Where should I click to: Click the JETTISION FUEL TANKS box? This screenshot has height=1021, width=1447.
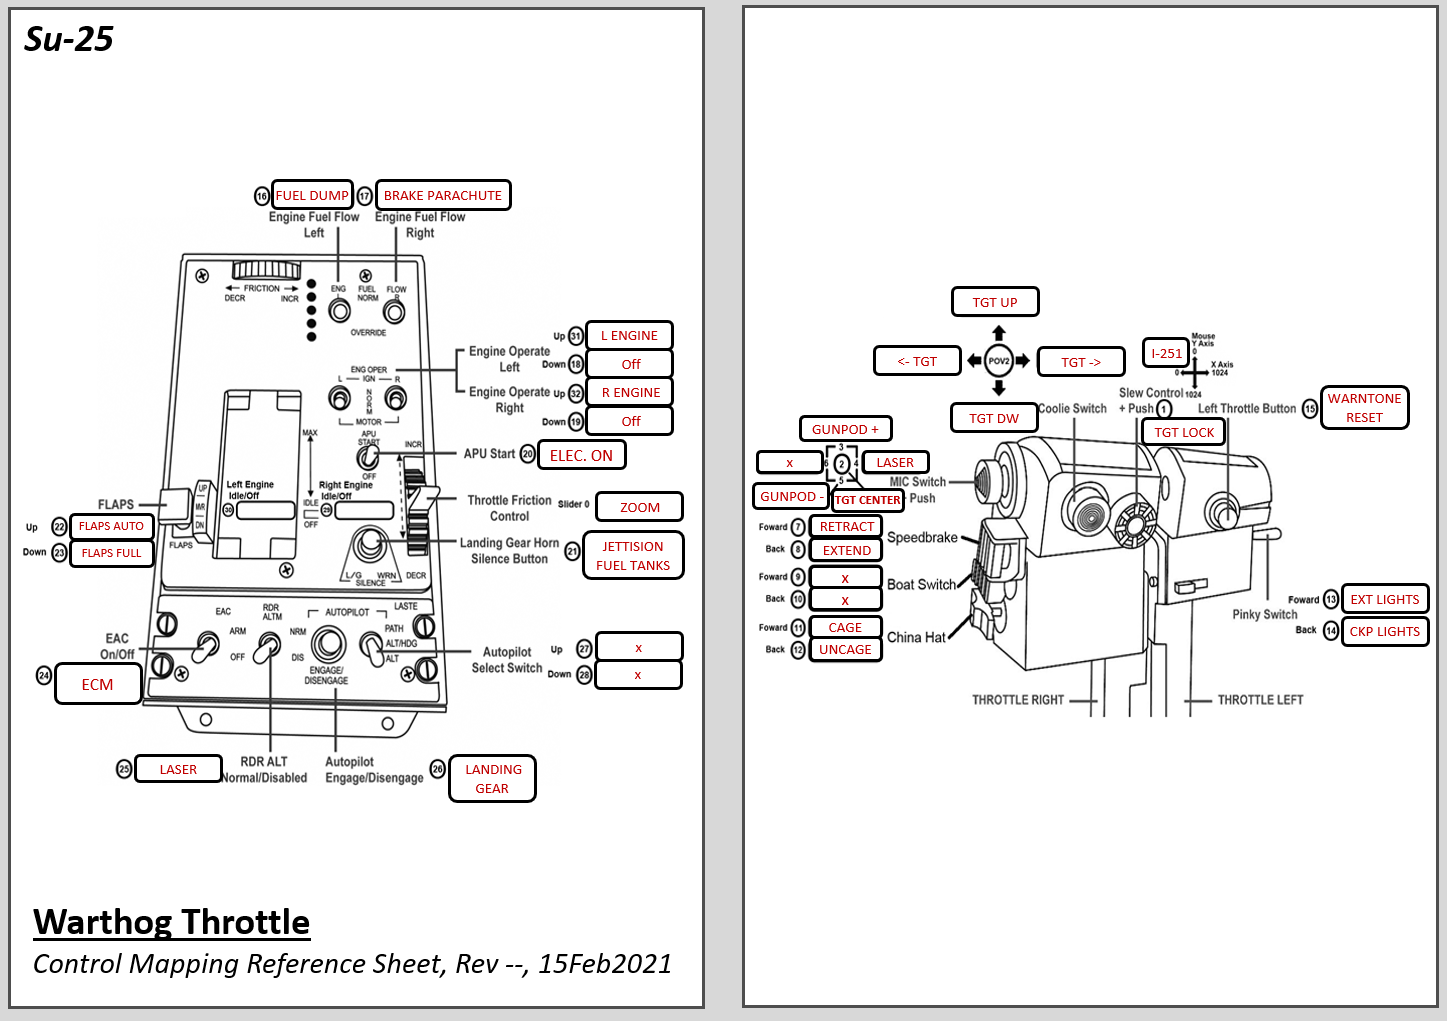(x=633, y=556)
